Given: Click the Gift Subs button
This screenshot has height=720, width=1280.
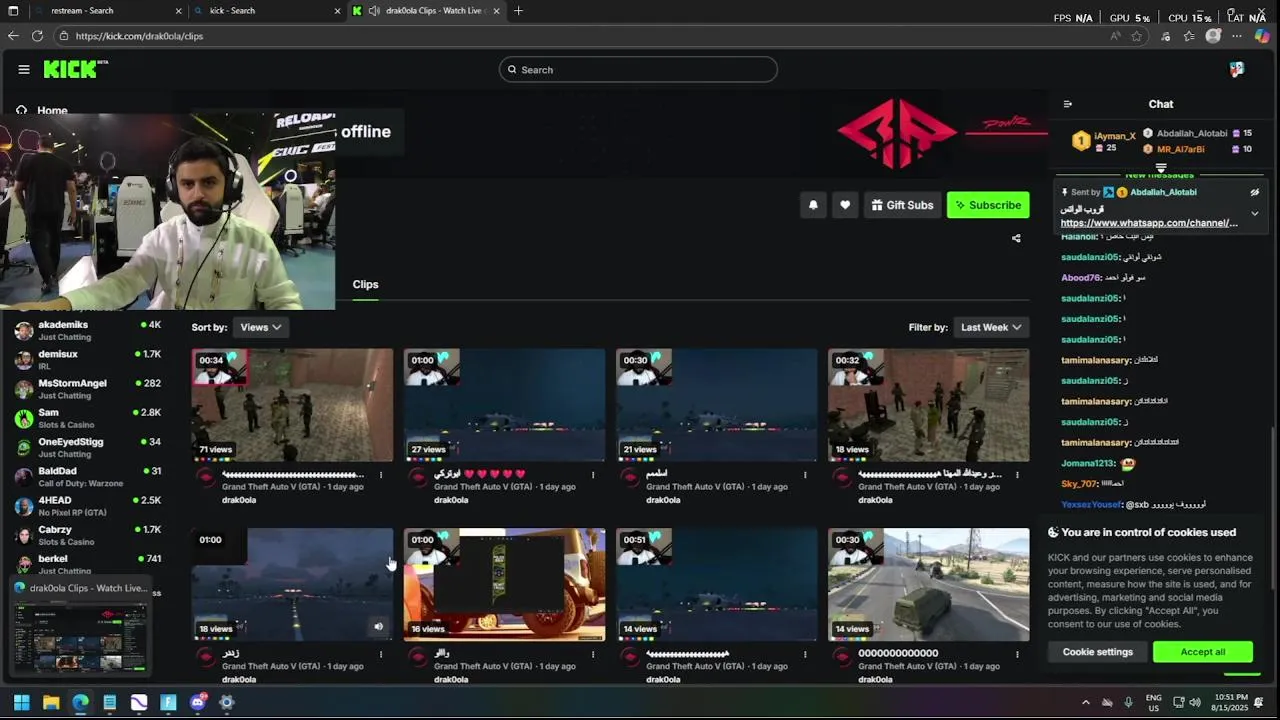Looking at the screenshot, I should pyautogui.click(x=902, y=205).
